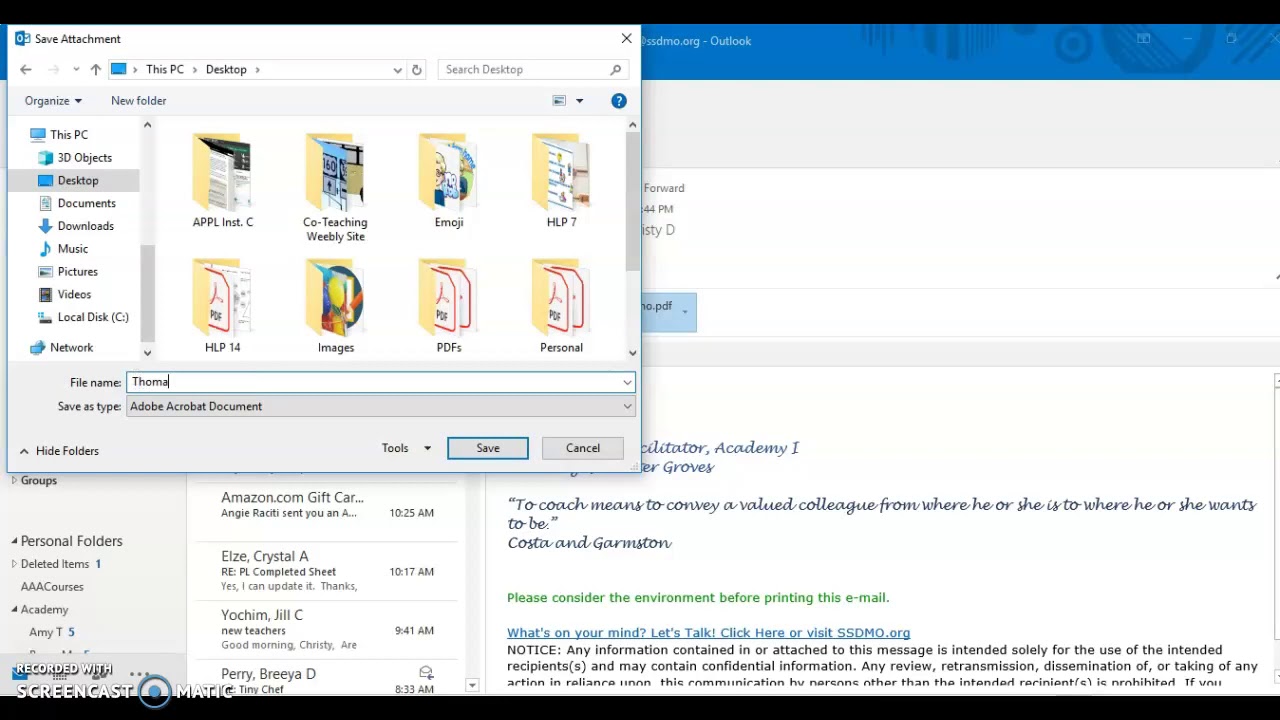Click the Cancel button
Viewport: 1280px width, 720px height.
pos(583,448)
